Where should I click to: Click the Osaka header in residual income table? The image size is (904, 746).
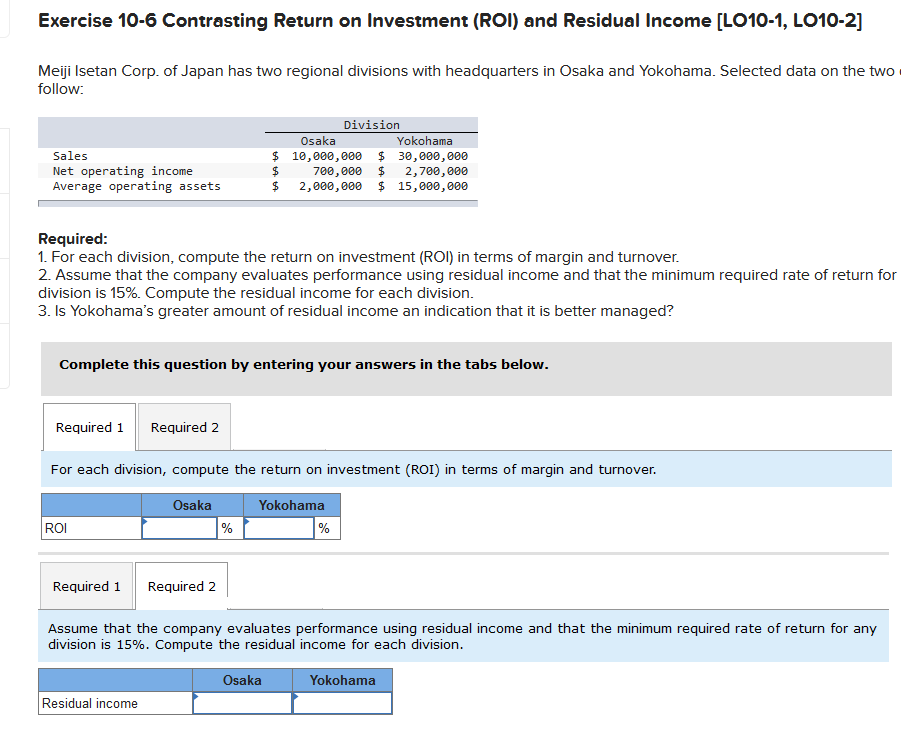pos(242,680)
